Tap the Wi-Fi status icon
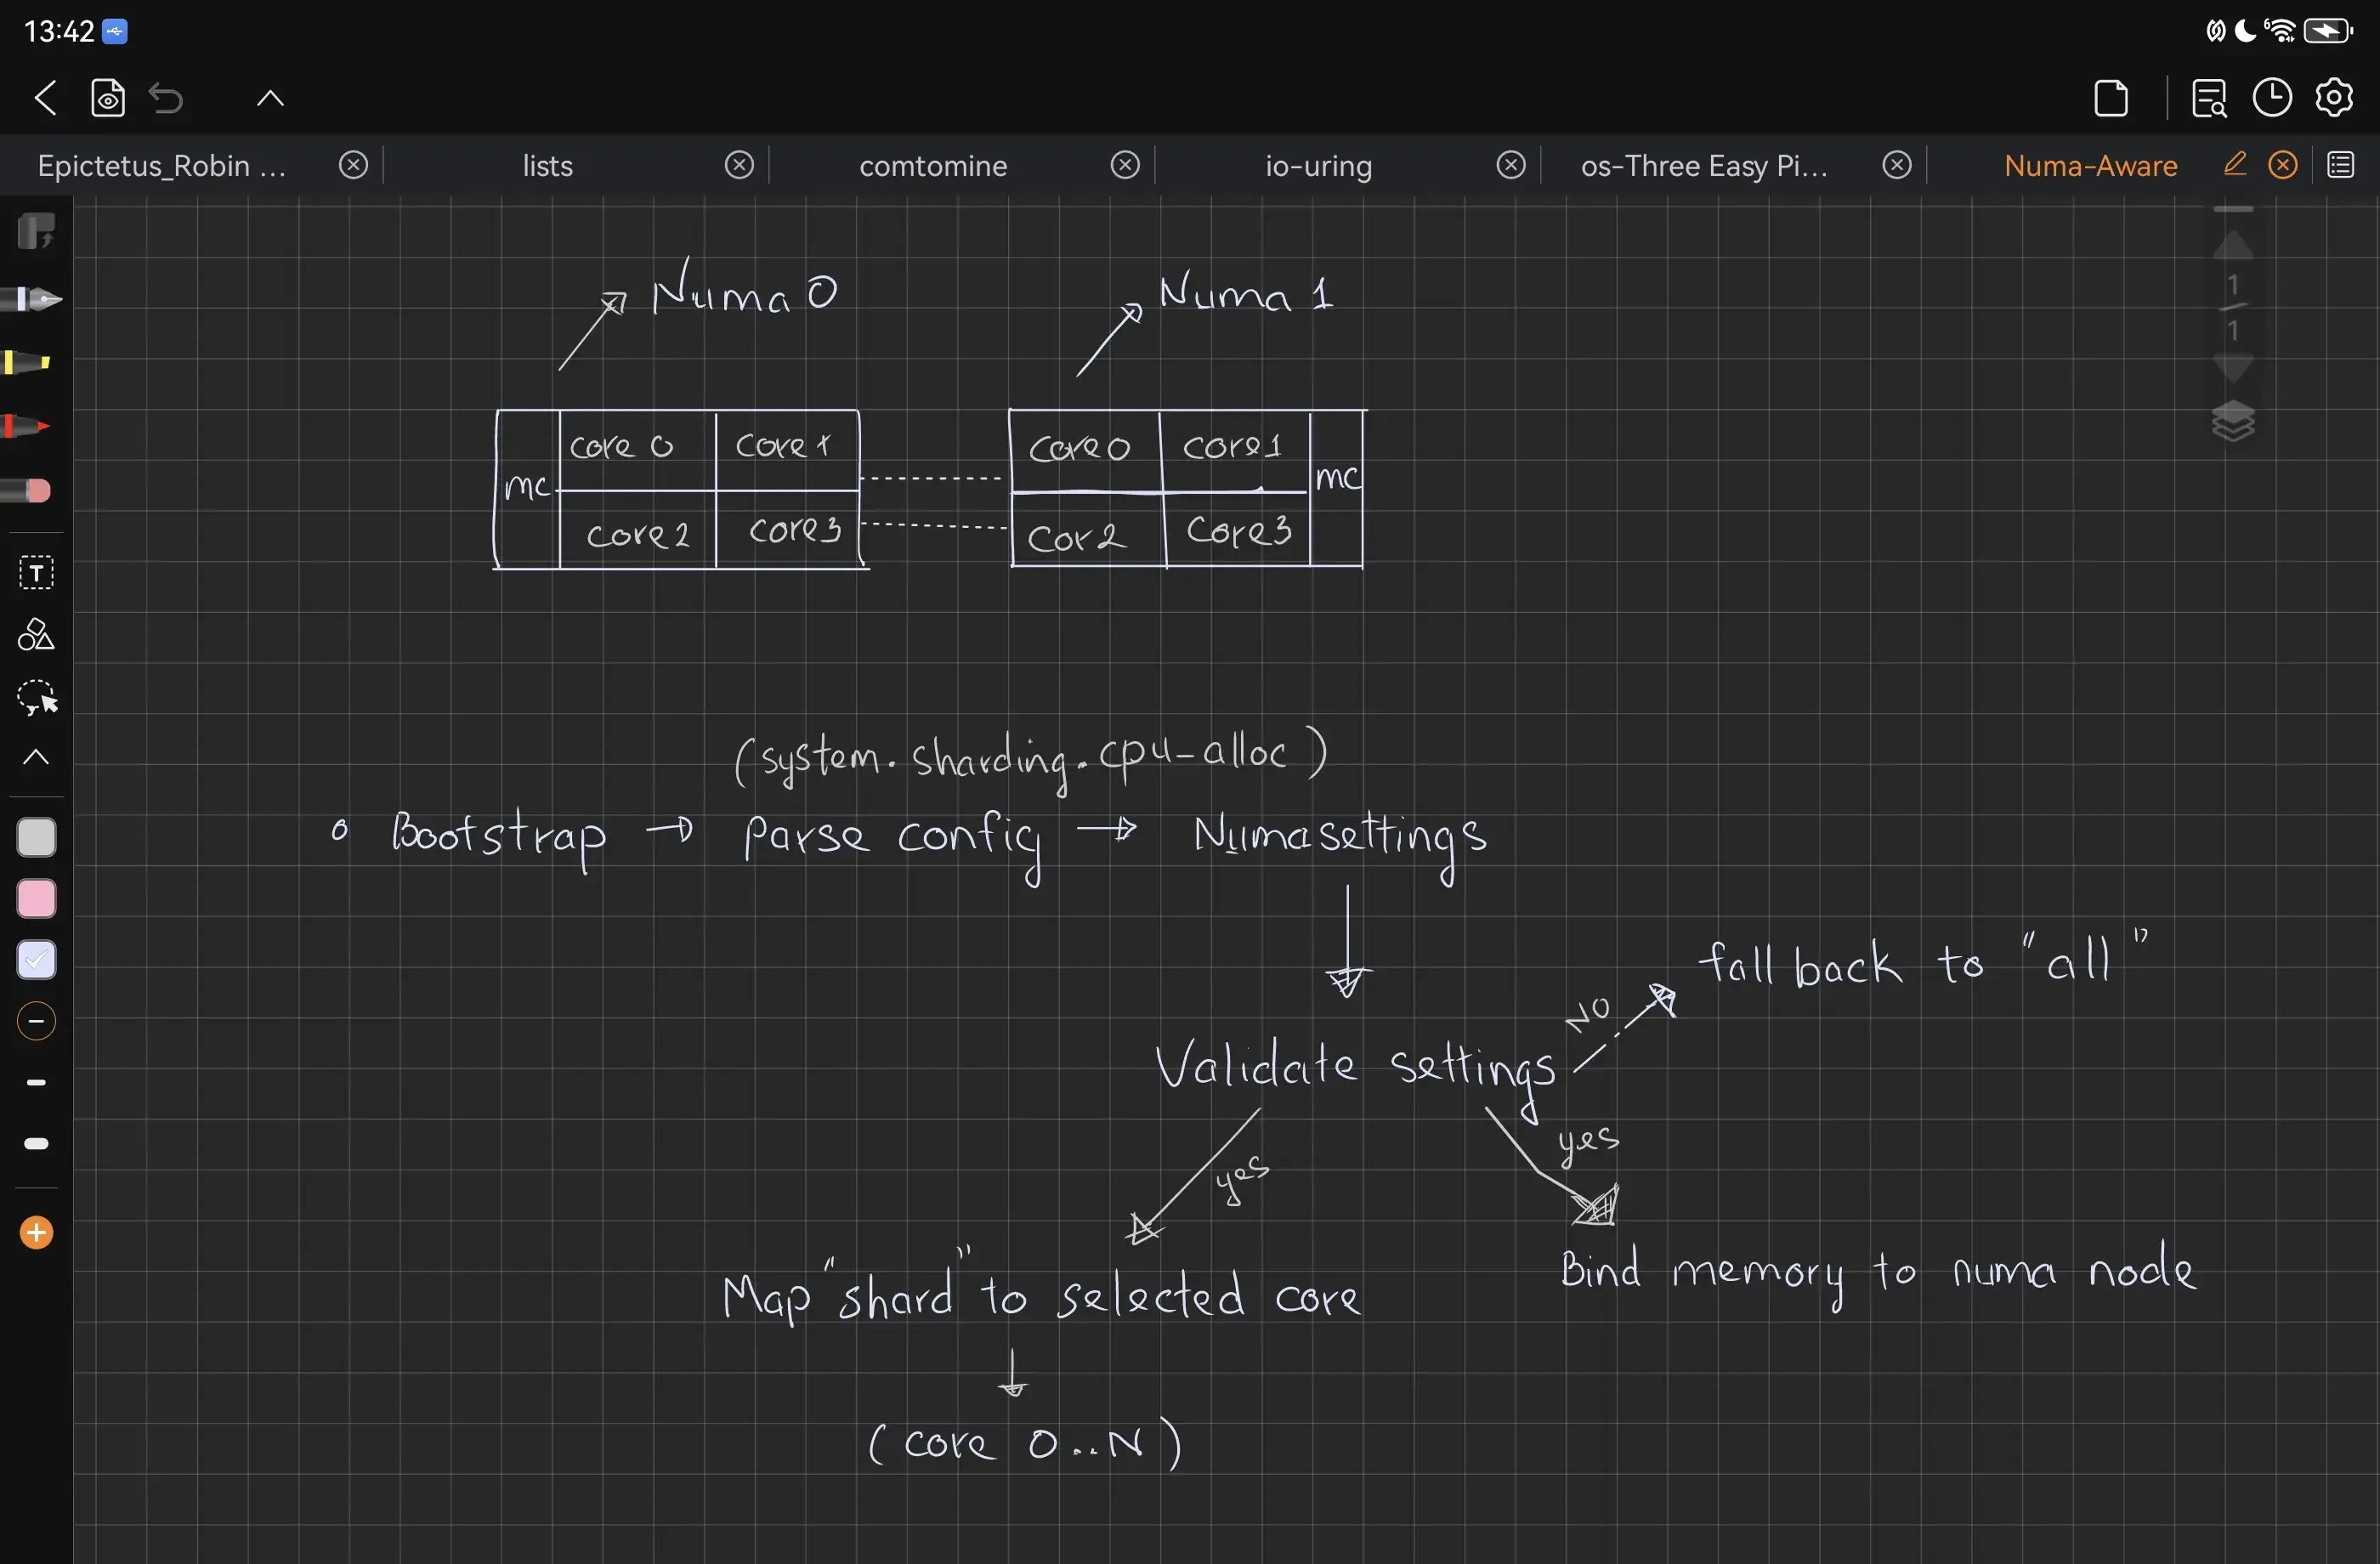Viewport: 2380px width, 1564px height. [x=2281, y=32]
